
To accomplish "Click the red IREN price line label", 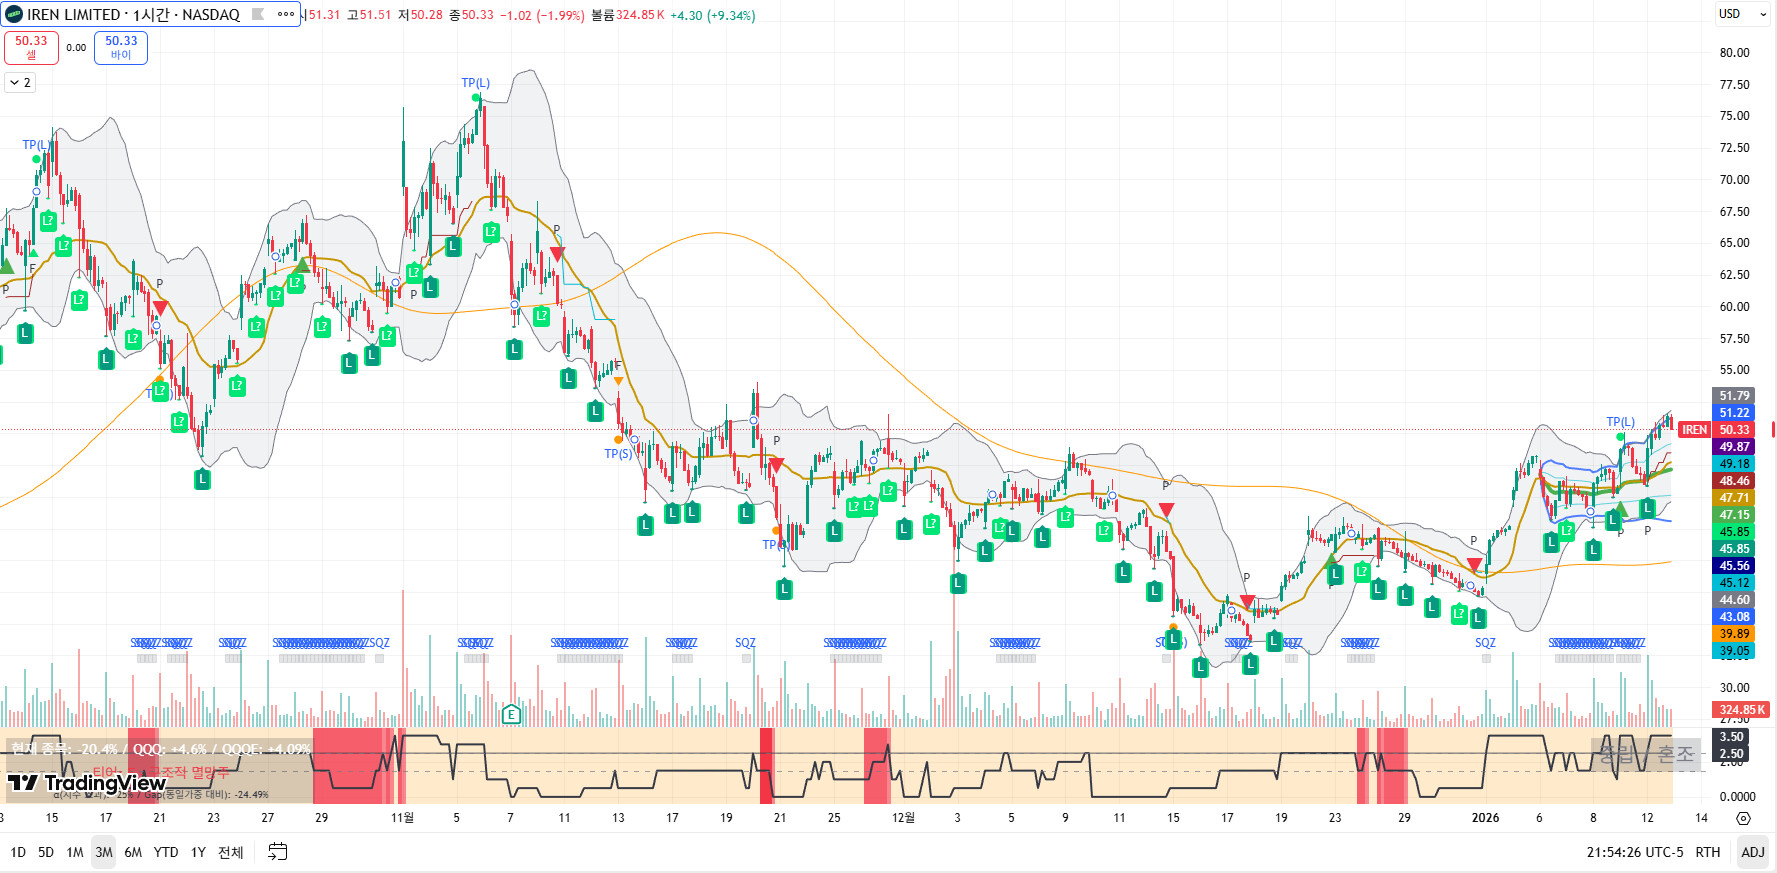I will (1694, 430).
